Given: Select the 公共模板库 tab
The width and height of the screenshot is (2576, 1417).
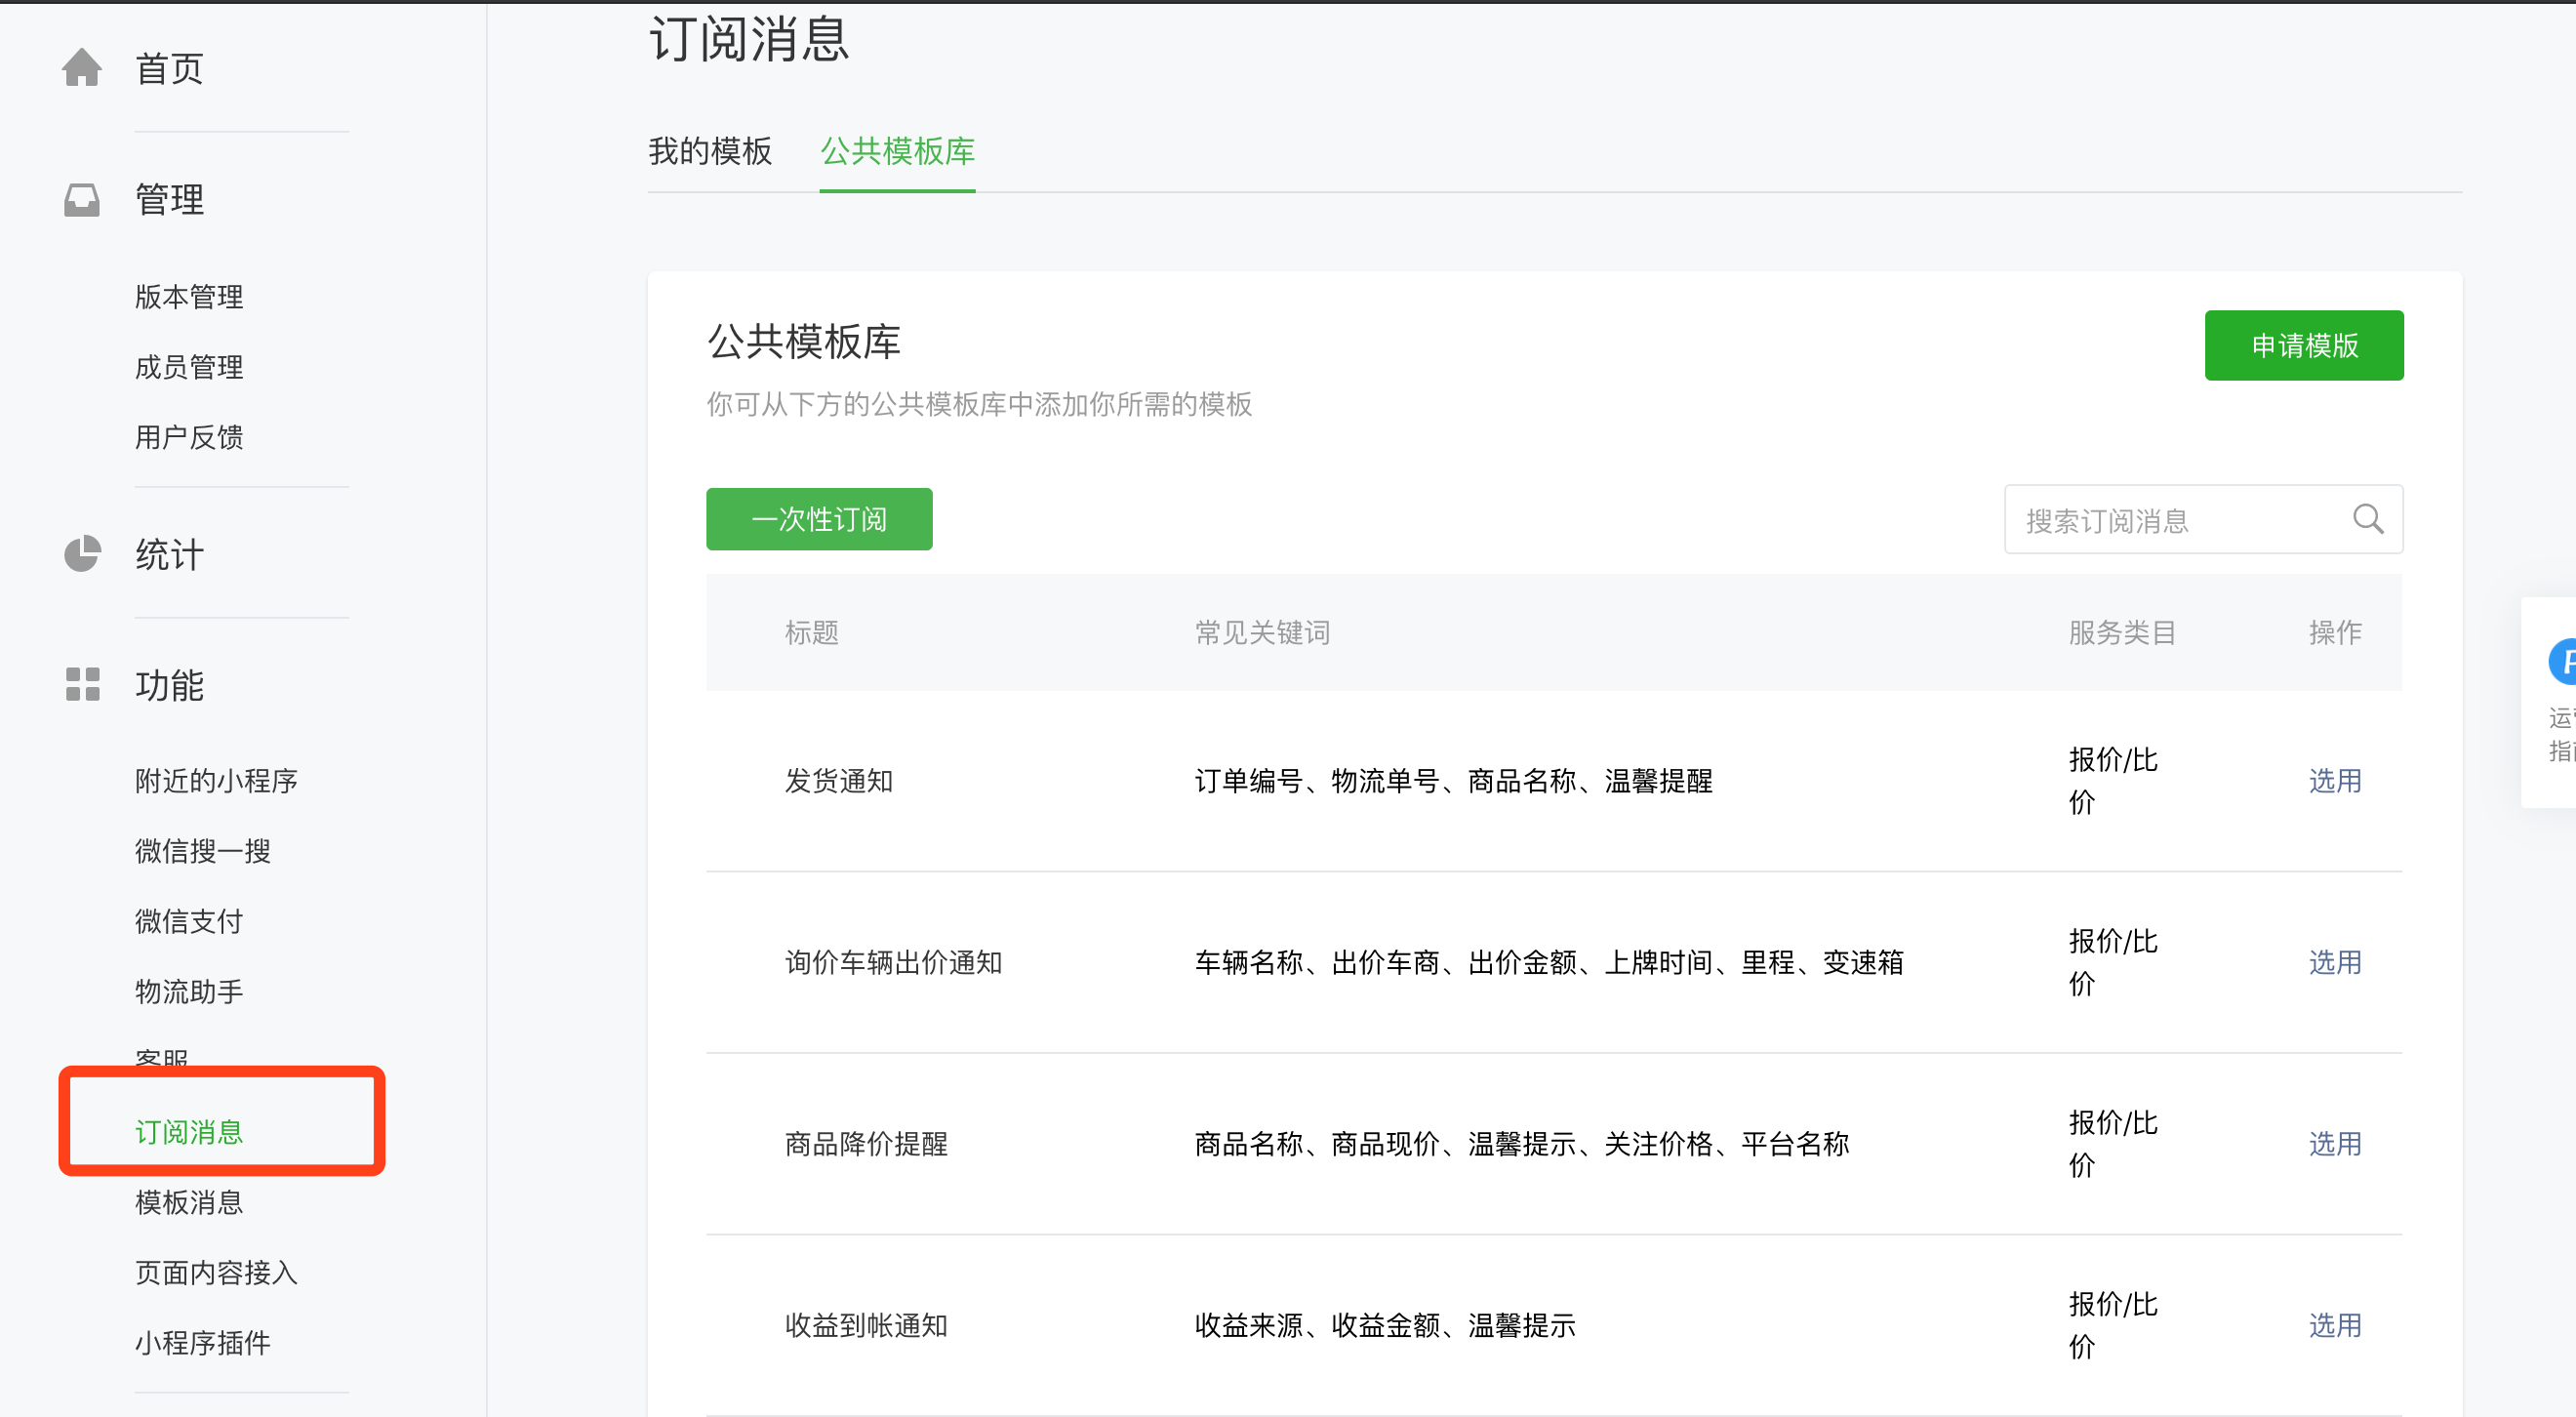Looking at the screenshot, I should tap(897, 151).
